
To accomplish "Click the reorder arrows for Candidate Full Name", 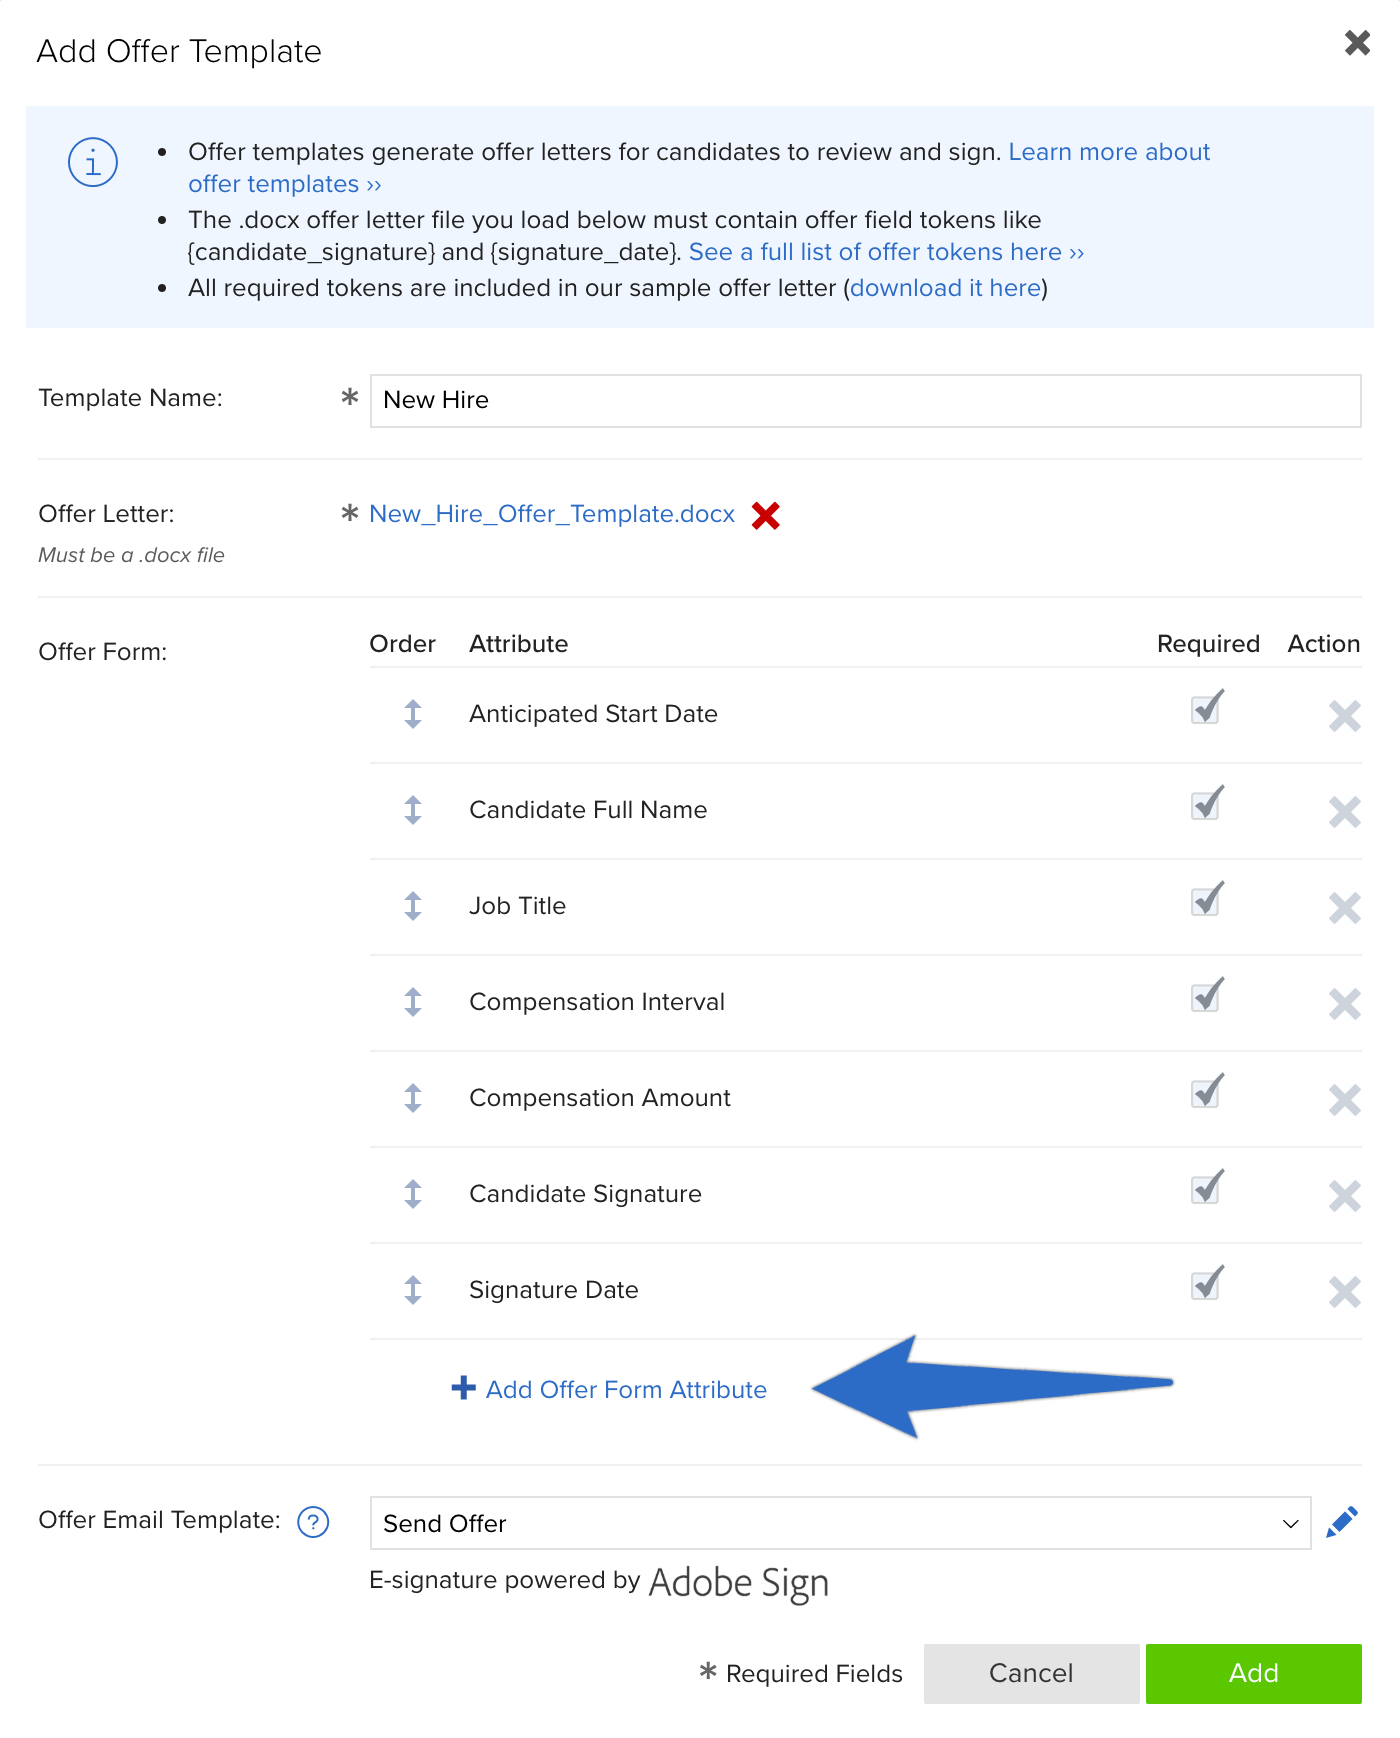I will [x=413, y=810].
